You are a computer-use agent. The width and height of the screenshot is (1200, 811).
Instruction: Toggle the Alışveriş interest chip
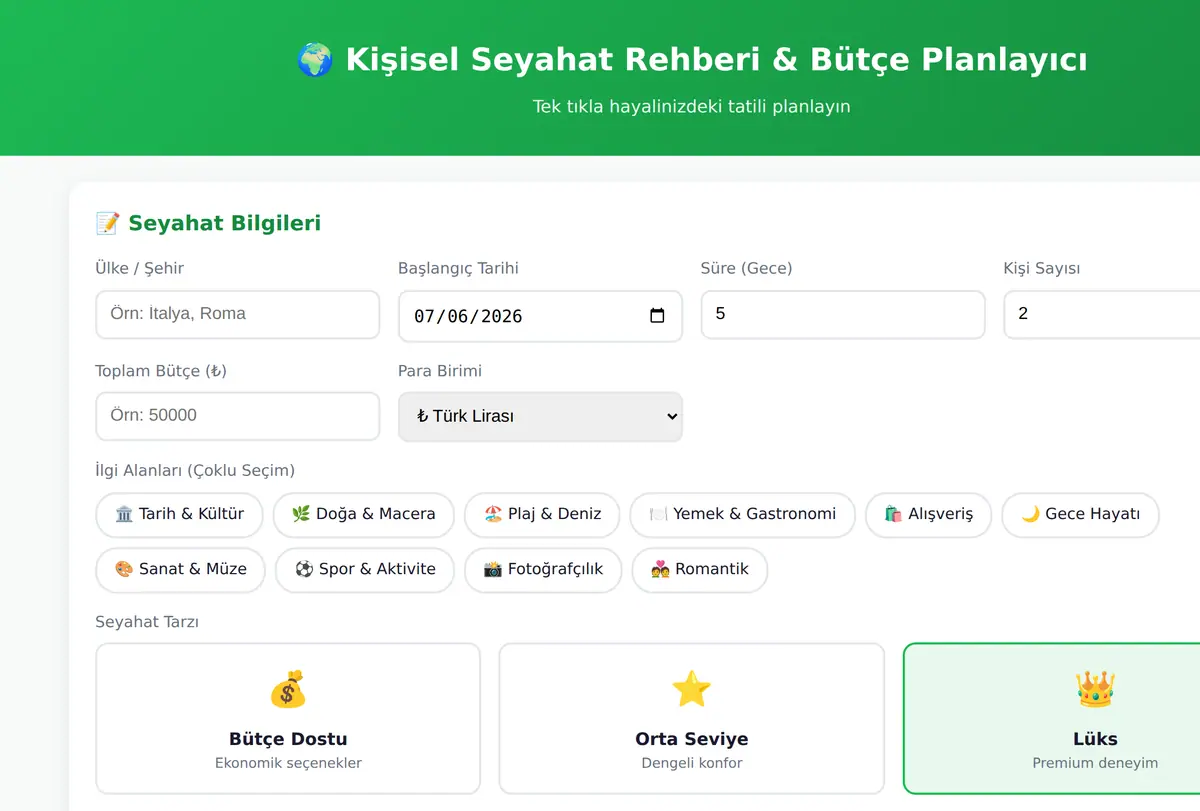(x=928, y=515)
